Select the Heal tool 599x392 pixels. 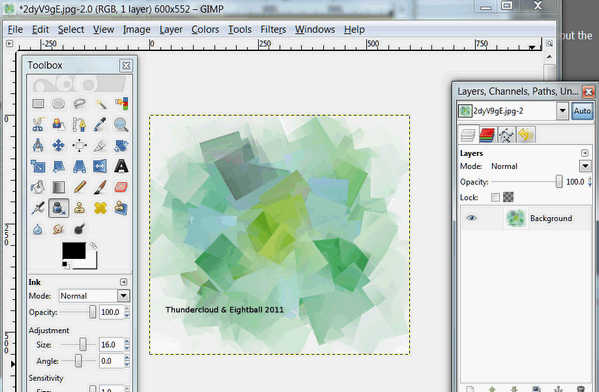click(x=100, y=208)
